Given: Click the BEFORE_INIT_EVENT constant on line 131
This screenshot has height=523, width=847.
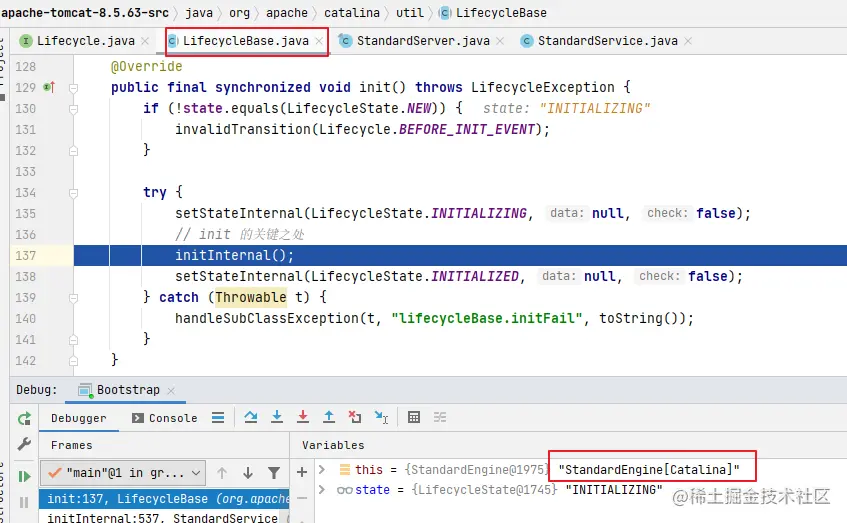Looking at the screenshot, I should pyautogui.click(x=467, y=129).
